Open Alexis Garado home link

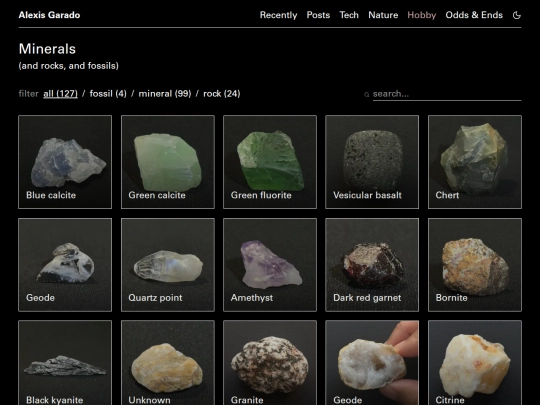tap(49, 15)
